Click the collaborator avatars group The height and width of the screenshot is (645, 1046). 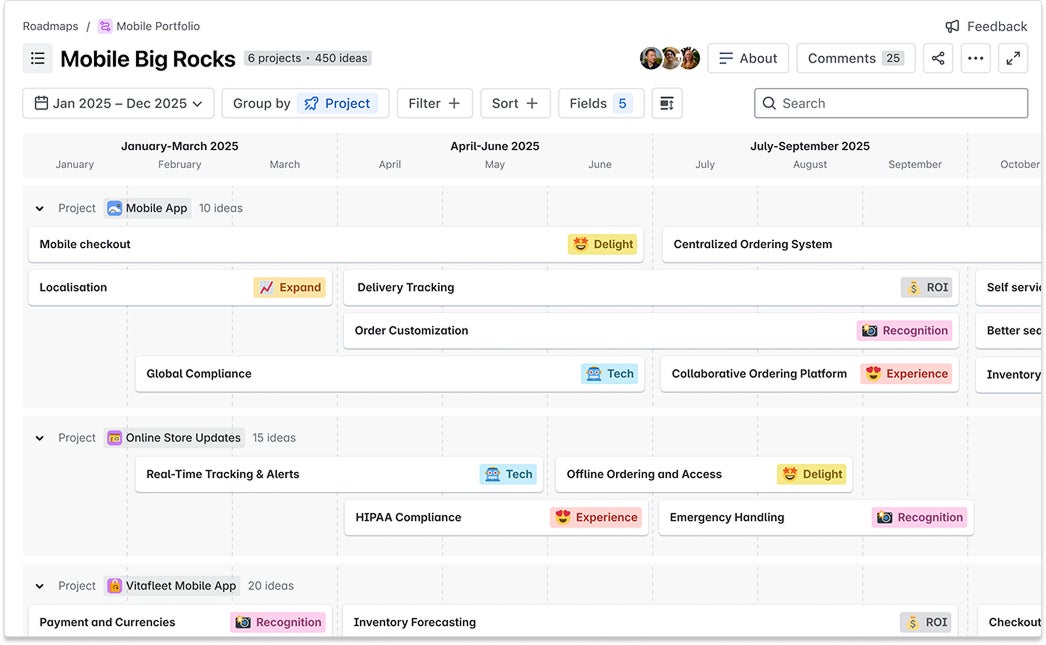click(669, 58)
